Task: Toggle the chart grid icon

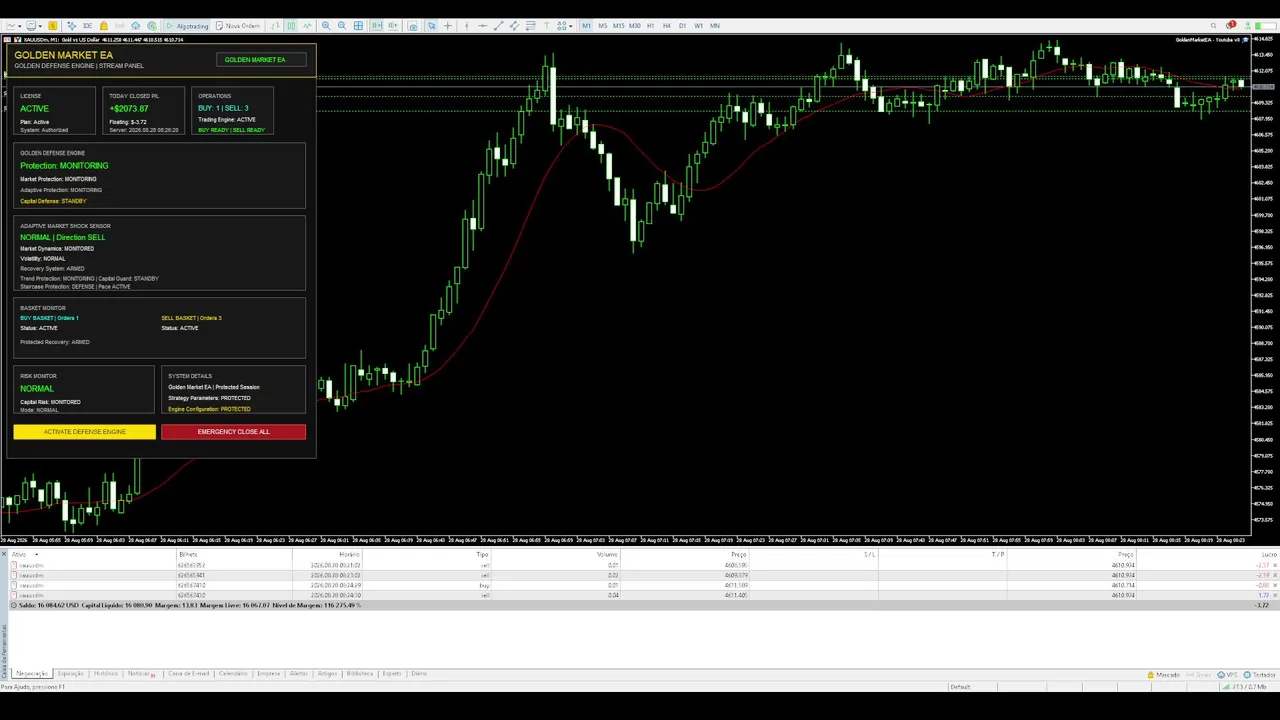Action: pyautogui.click(x=358, y=26)
